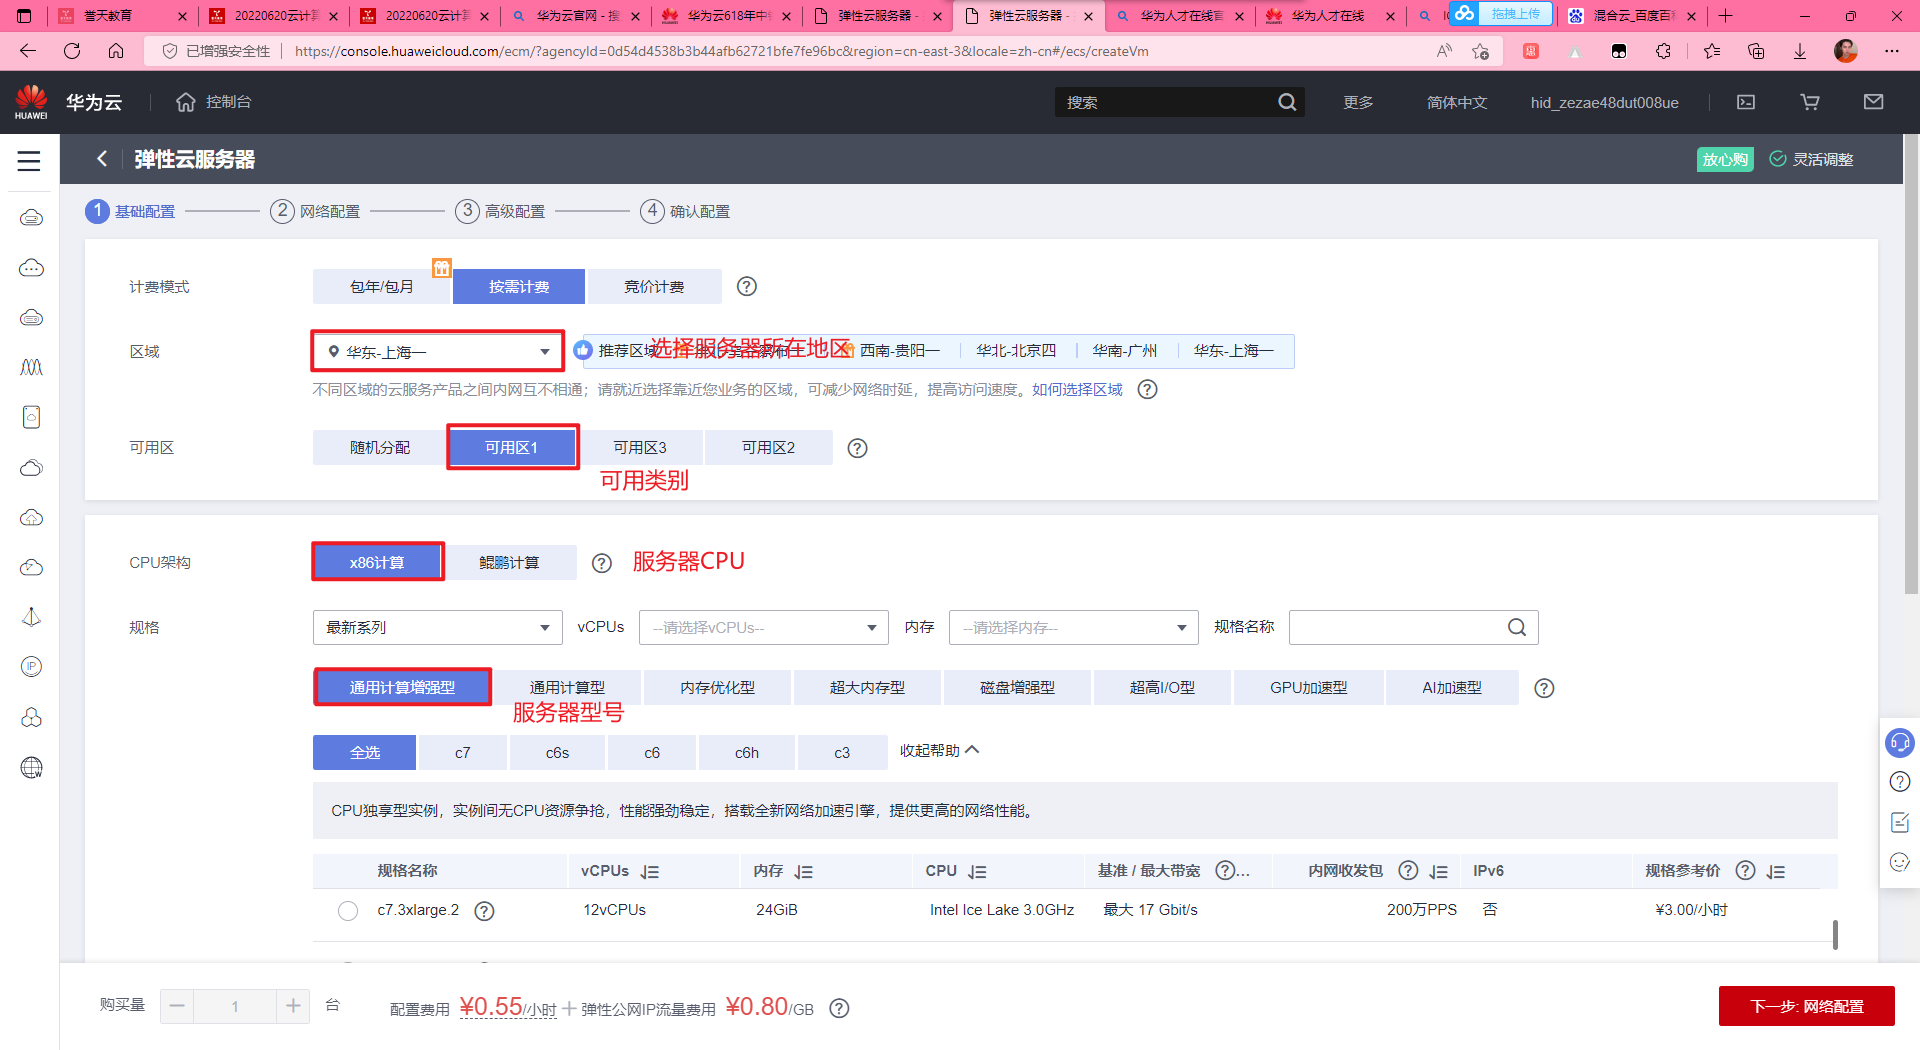Filter specs by c6s
This screenshot has height=1050, width=1920.
tap(557, 753)
